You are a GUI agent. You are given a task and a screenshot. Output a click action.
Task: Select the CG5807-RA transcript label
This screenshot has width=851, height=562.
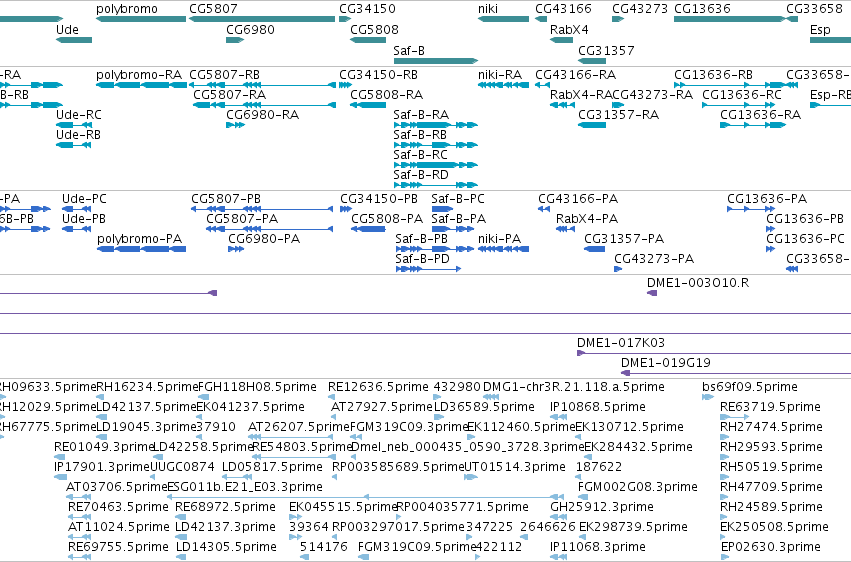(230, 94)
